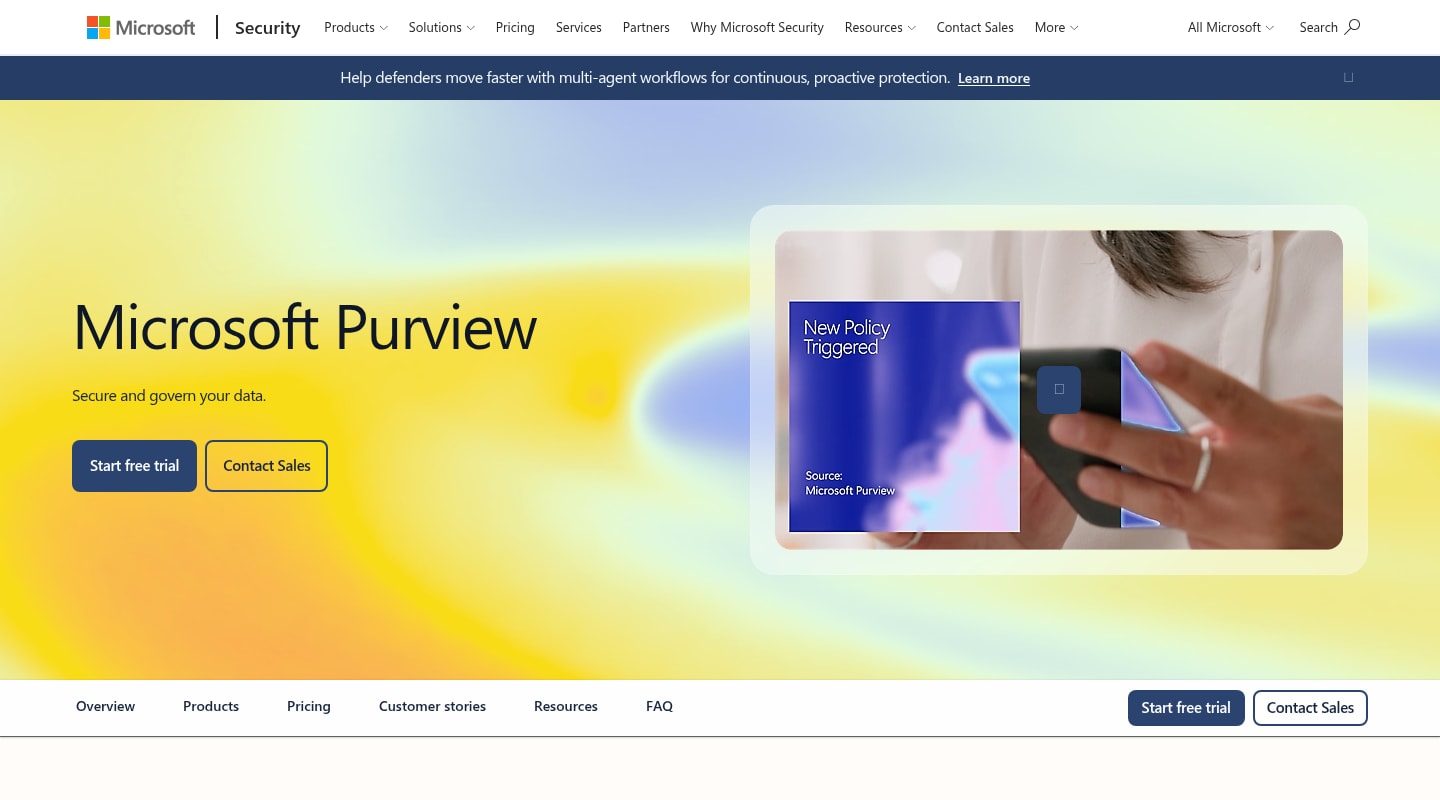Click the 'Secure and govern your data.' text
Viewport: 1440px width, 800px height.
[x=169, y=396]
